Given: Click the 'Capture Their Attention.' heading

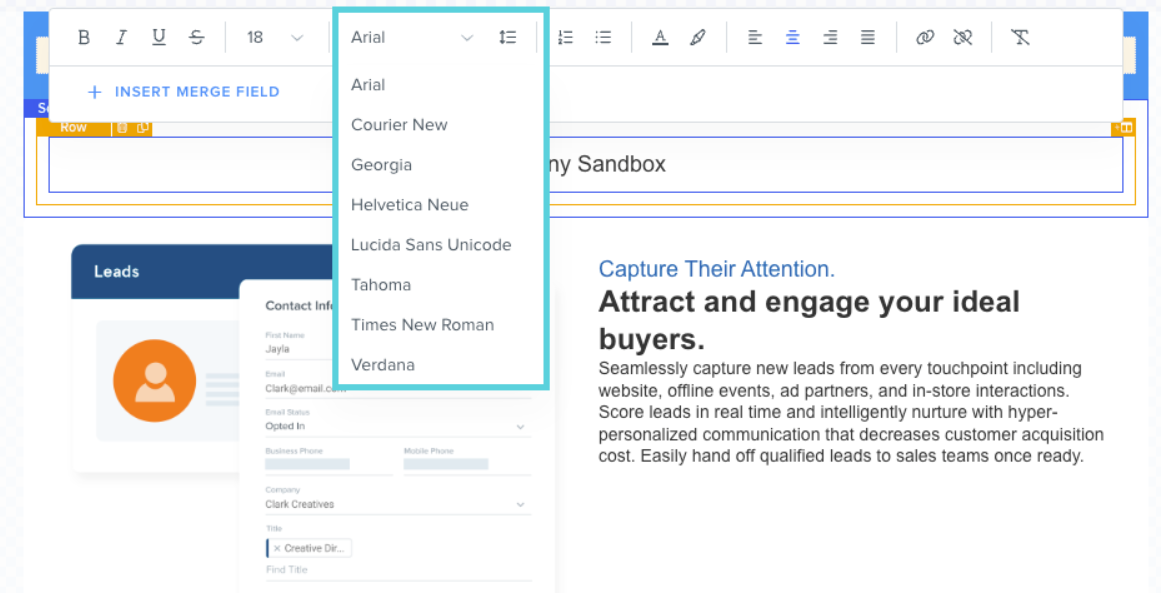Looking at the screenshot, I should pos(717,269).
